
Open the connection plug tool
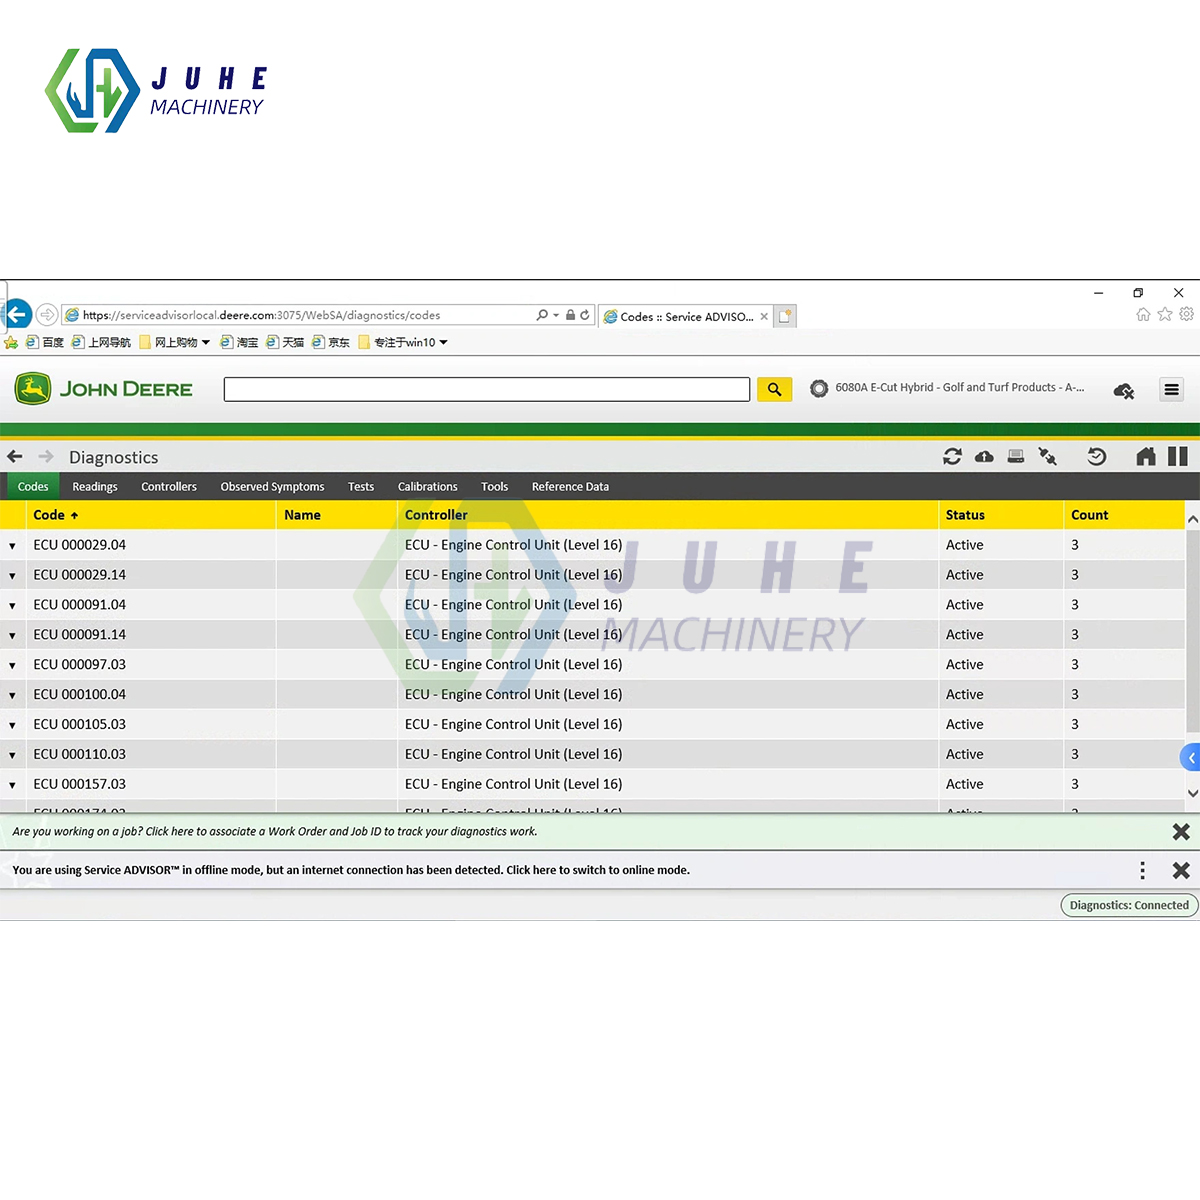pyautogui.click(x=1048, y=456)
